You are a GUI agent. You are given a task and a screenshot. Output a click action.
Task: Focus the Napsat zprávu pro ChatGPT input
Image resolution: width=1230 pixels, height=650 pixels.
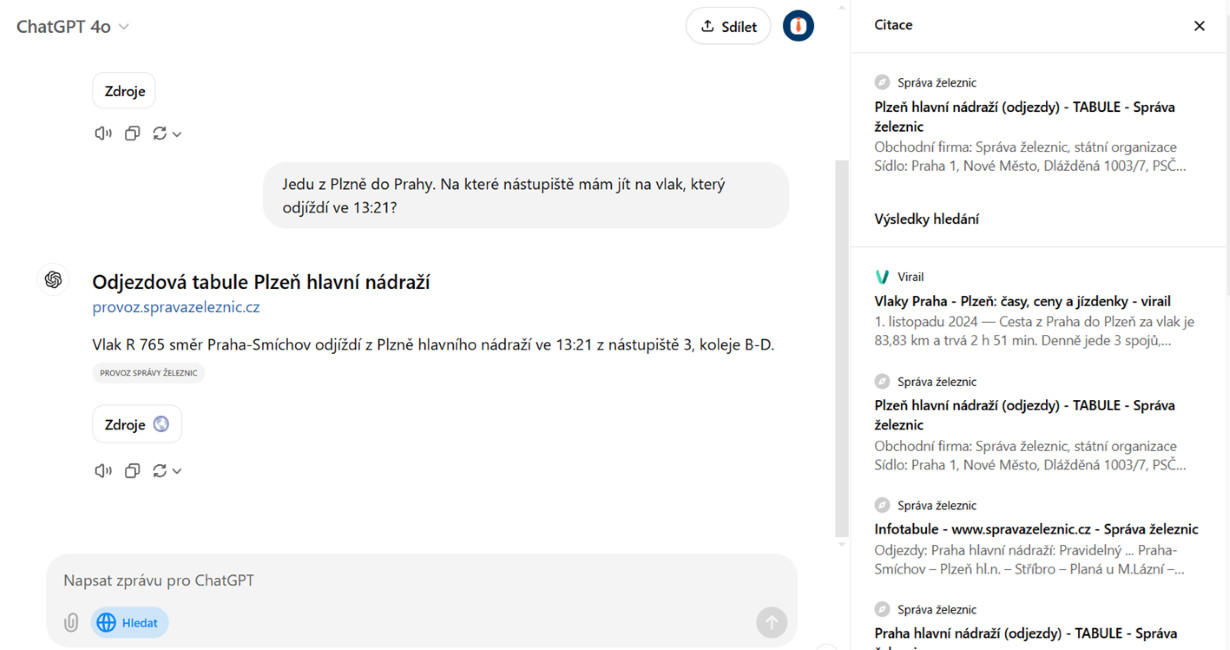420,580
